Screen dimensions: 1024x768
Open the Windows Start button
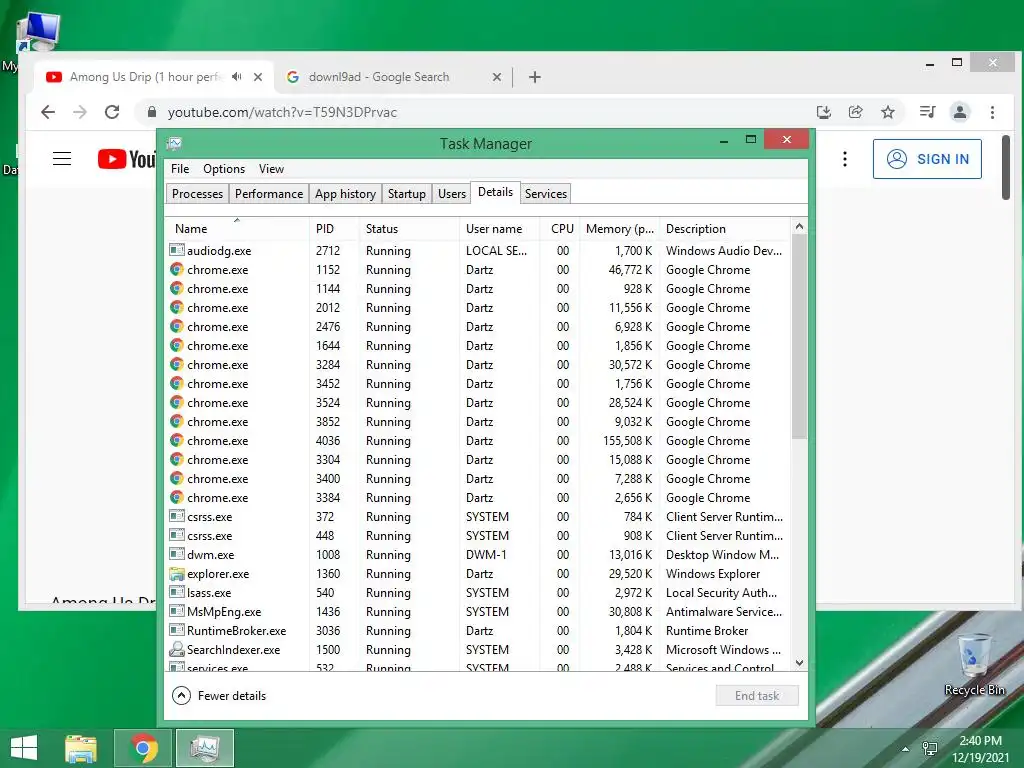[24, 748]
